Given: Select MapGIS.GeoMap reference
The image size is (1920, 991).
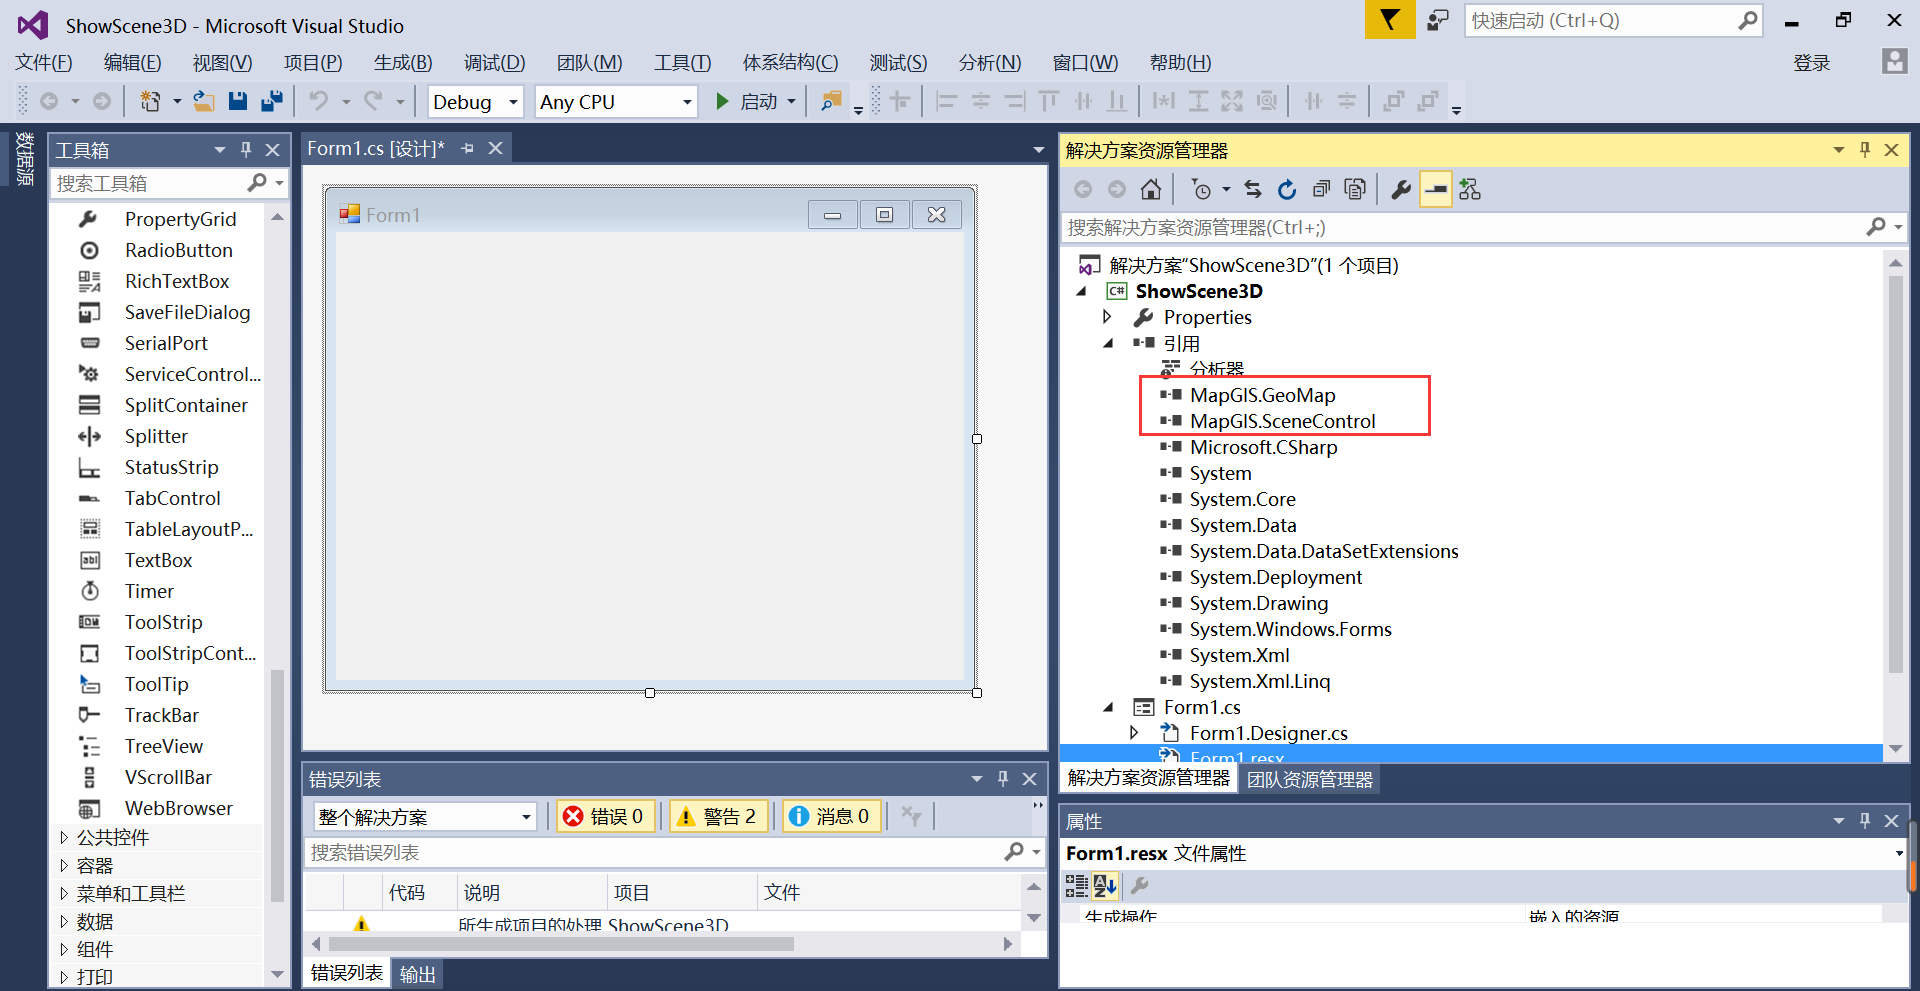Looking at the screenshot, I should 1262,395.
